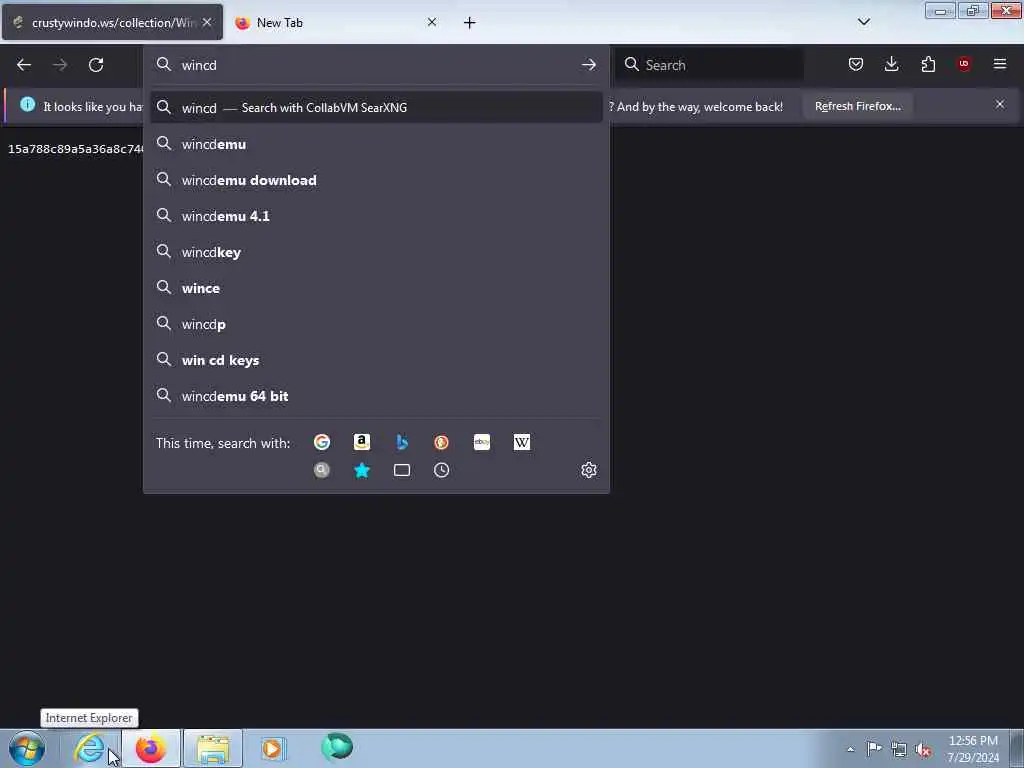This screenshot has height=768, width=1024.
Task: Choose the 'wince' suggestion
Action: tap(376, 288)
